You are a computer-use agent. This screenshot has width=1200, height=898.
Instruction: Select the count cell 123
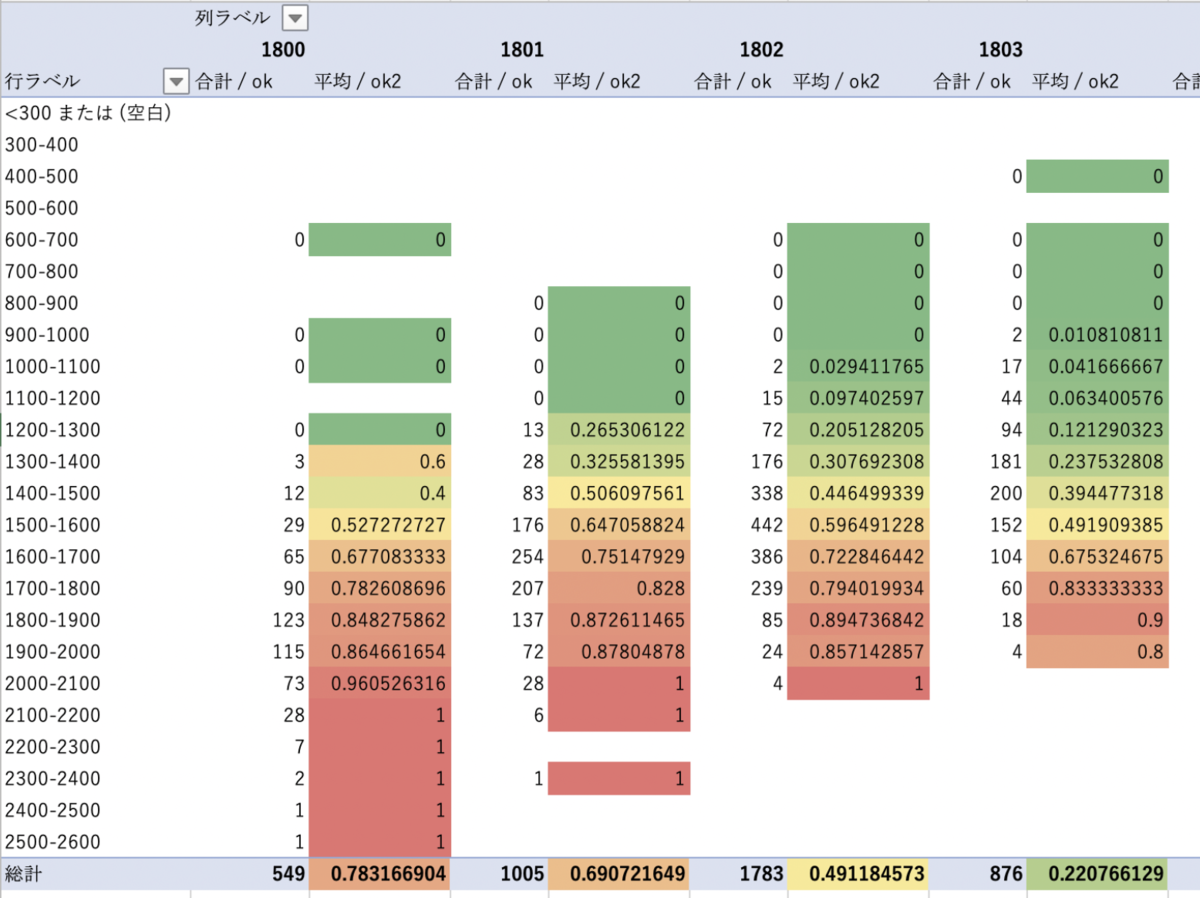point(288,620)
